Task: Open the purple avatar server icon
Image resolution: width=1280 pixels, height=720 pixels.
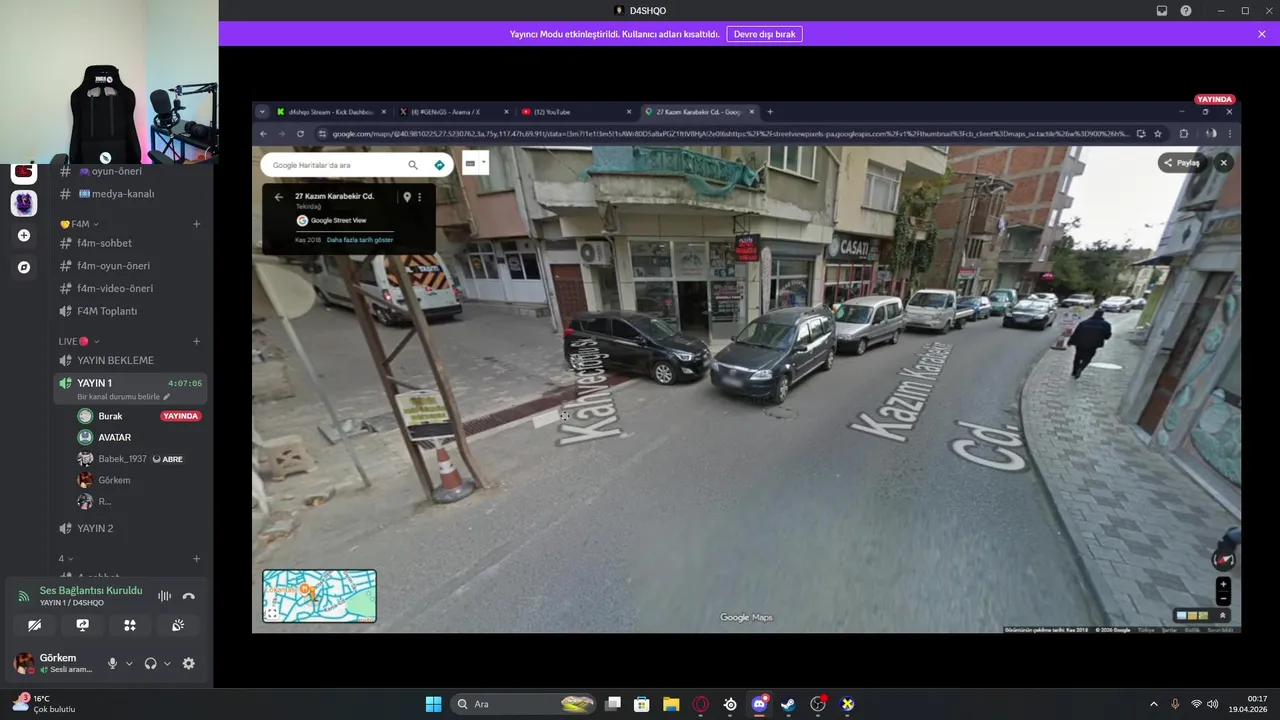Action: 24,203
